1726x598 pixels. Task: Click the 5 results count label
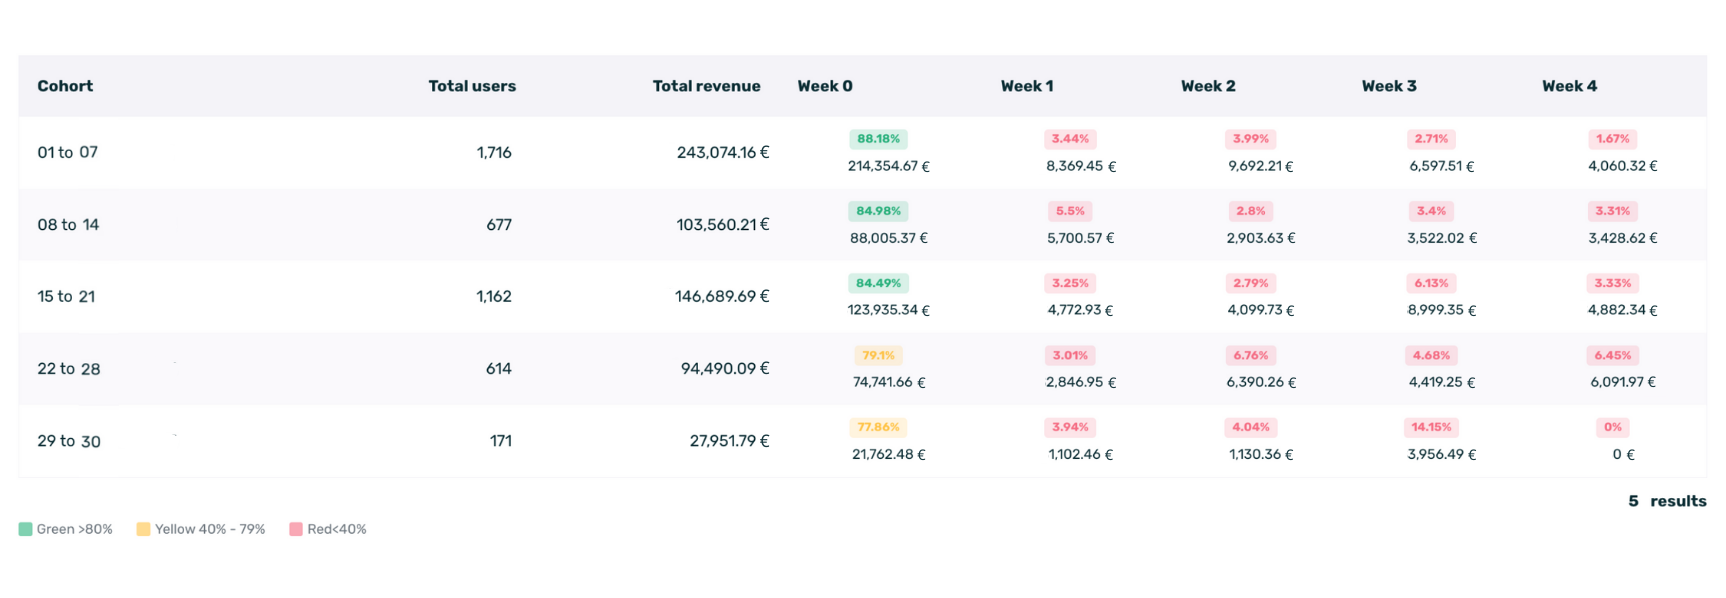pyautogui.click(x=1666, y=501)
